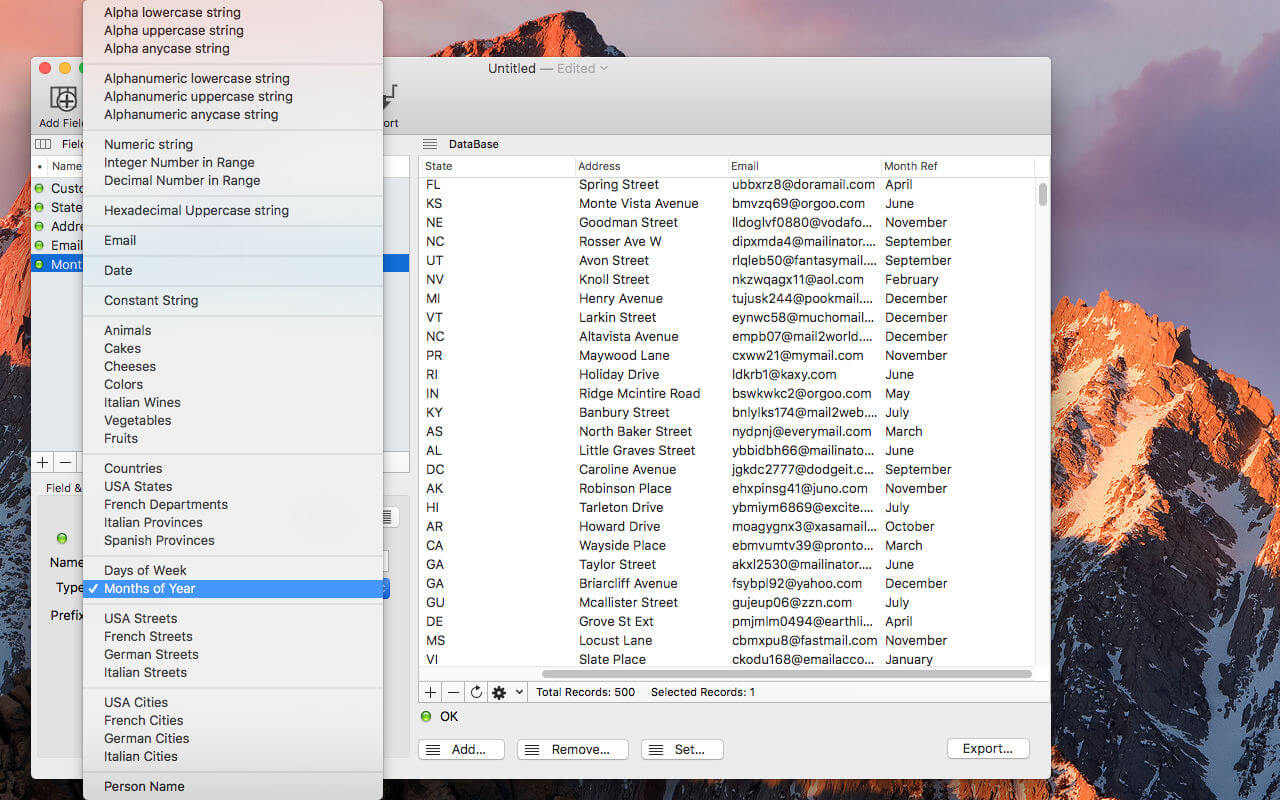Select the USA States type option
Viewport: 1280px width, 800px height.
pos(138,486)
